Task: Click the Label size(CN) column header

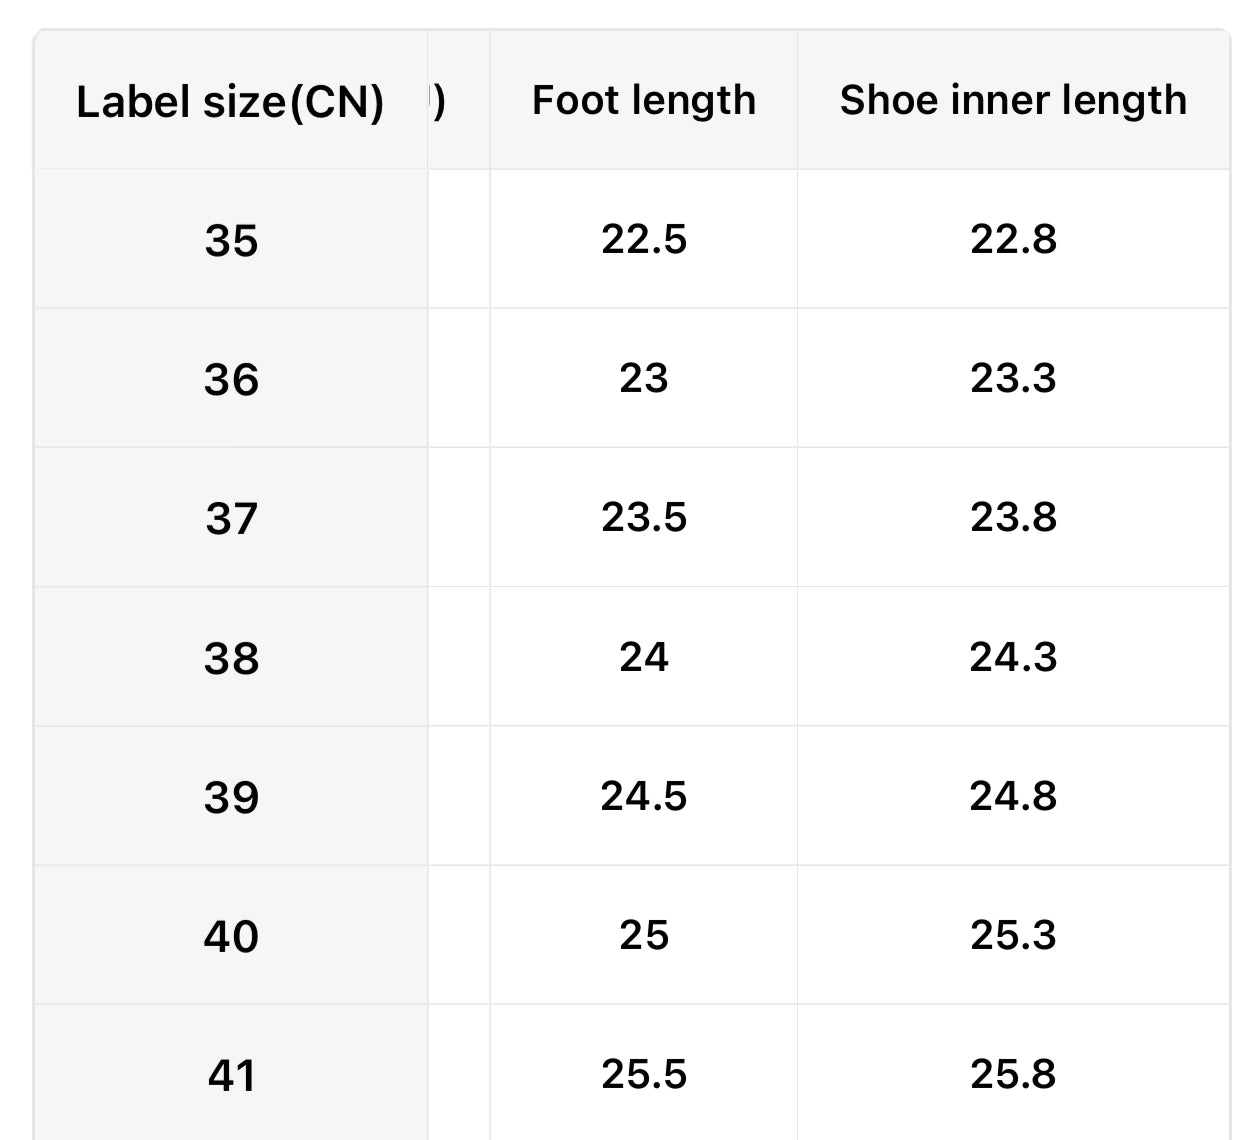Action: coord(230,101)
